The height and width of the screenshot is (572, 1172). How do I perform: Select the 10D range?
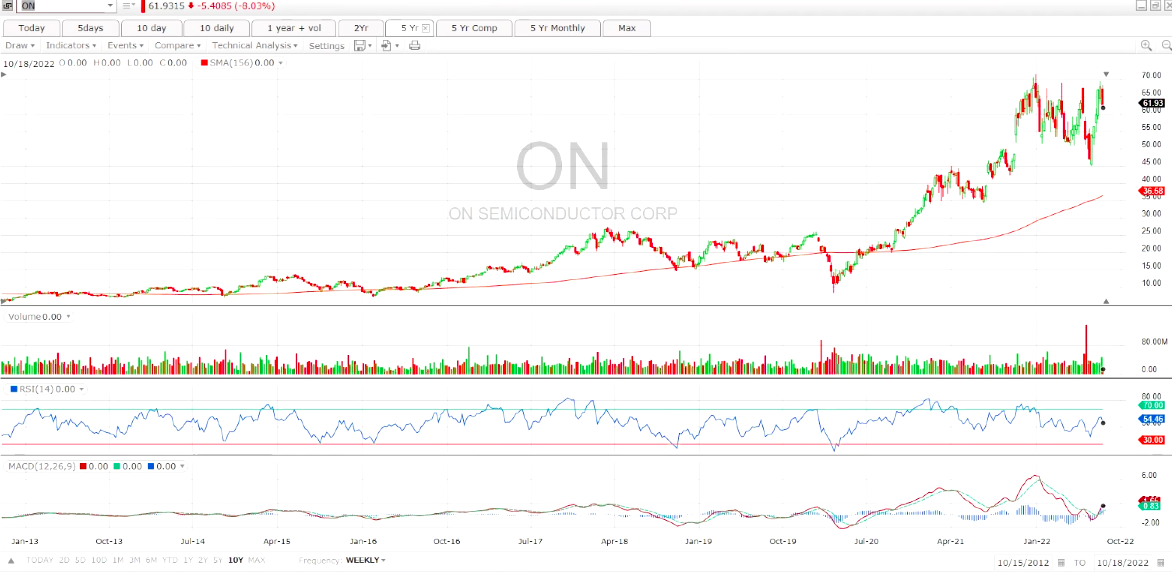click(101, 560)
